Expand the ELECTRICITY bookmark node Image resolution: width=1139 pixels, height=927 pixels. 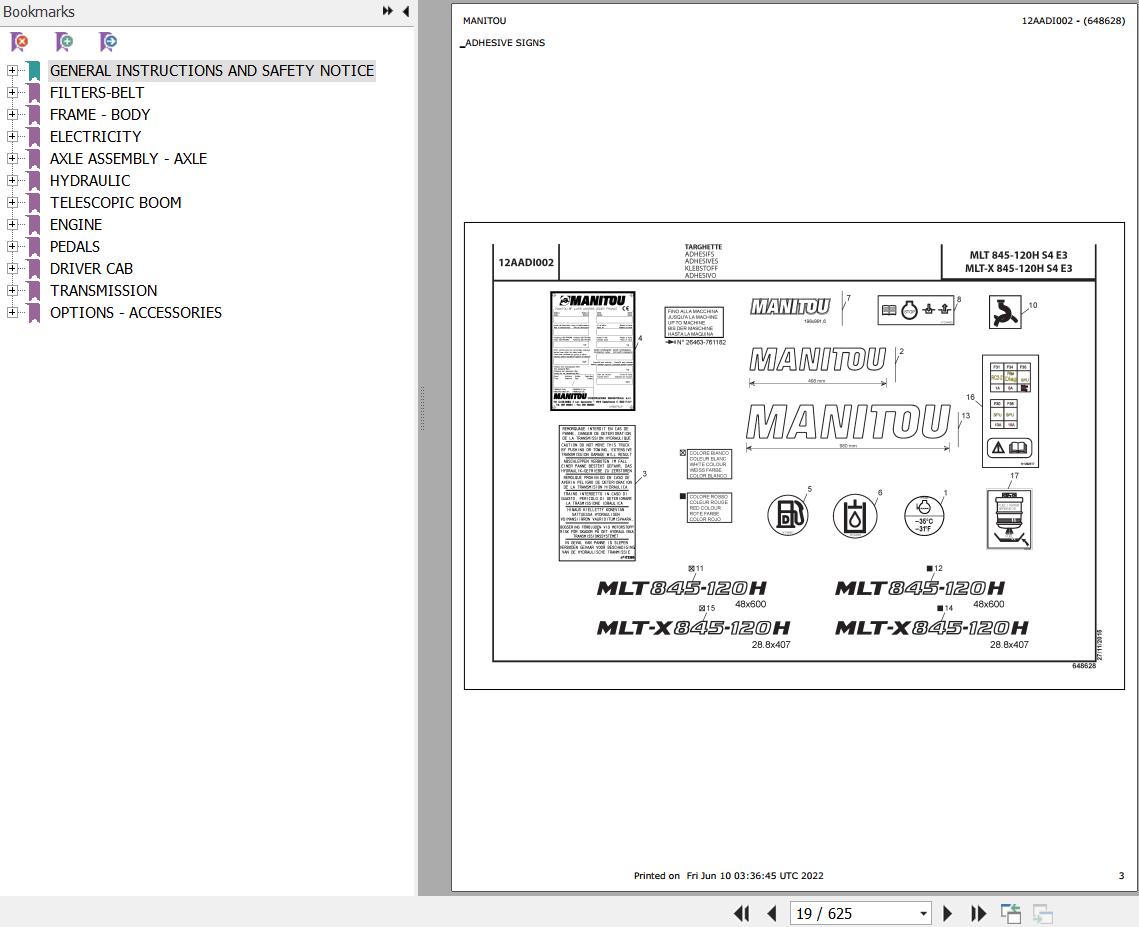click(x=12, y=136)
